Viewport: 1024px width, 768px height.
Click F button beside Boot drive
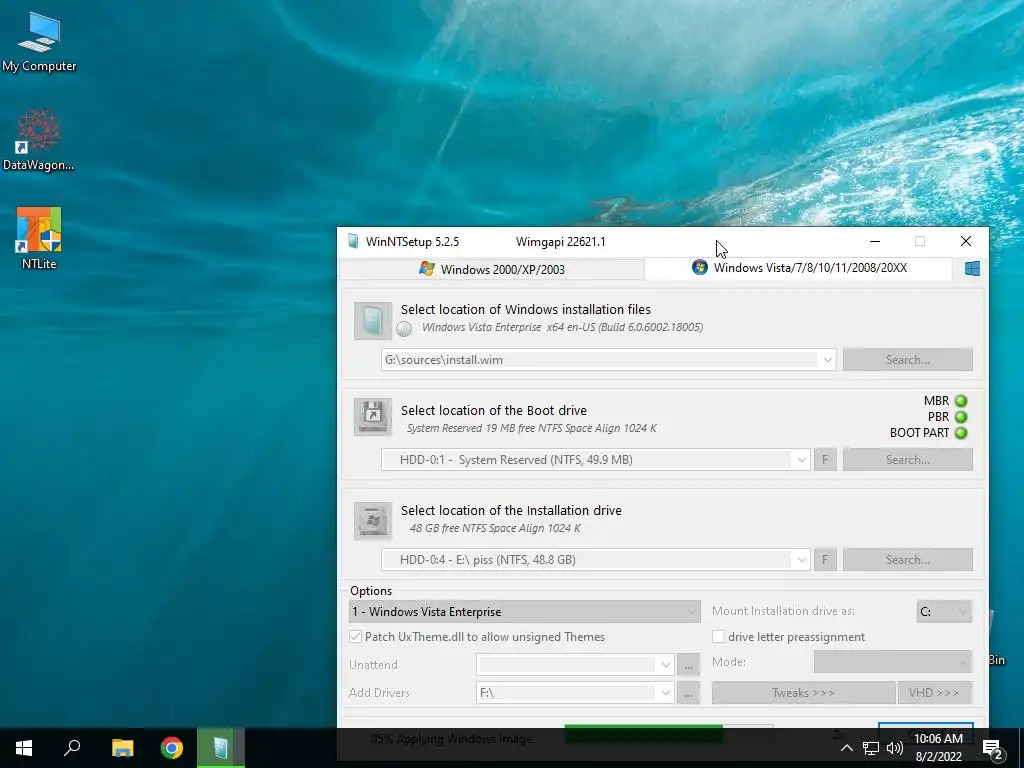pos(825,460)
